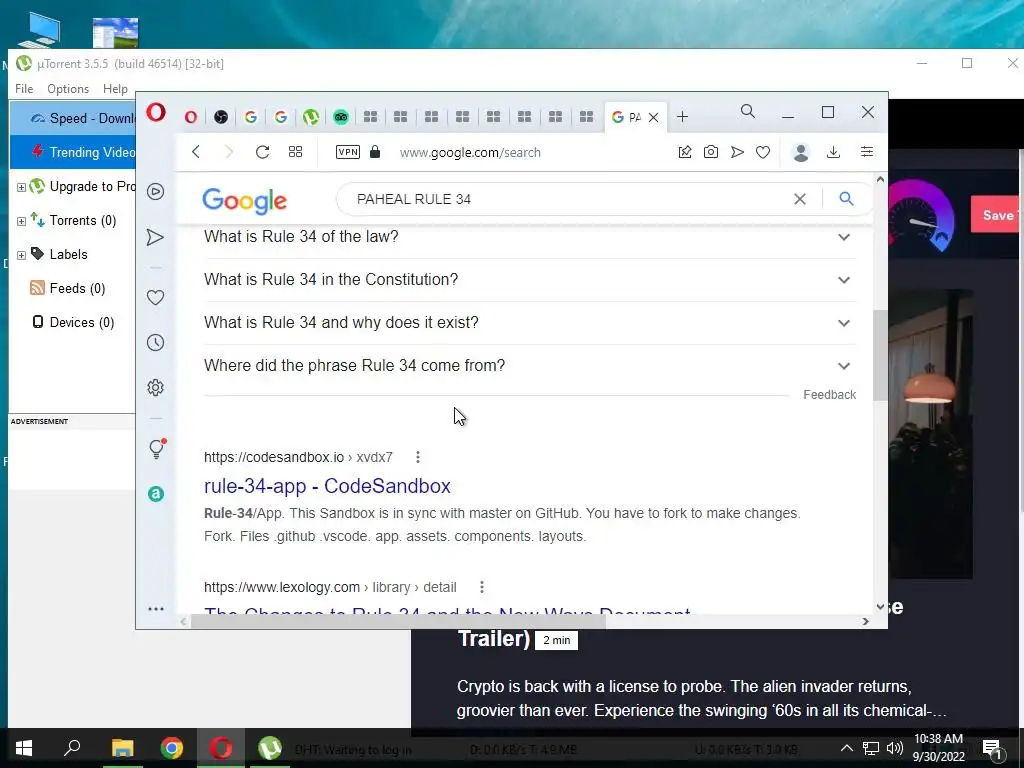Switch to the first Opera tab

[x=191, y=117]
